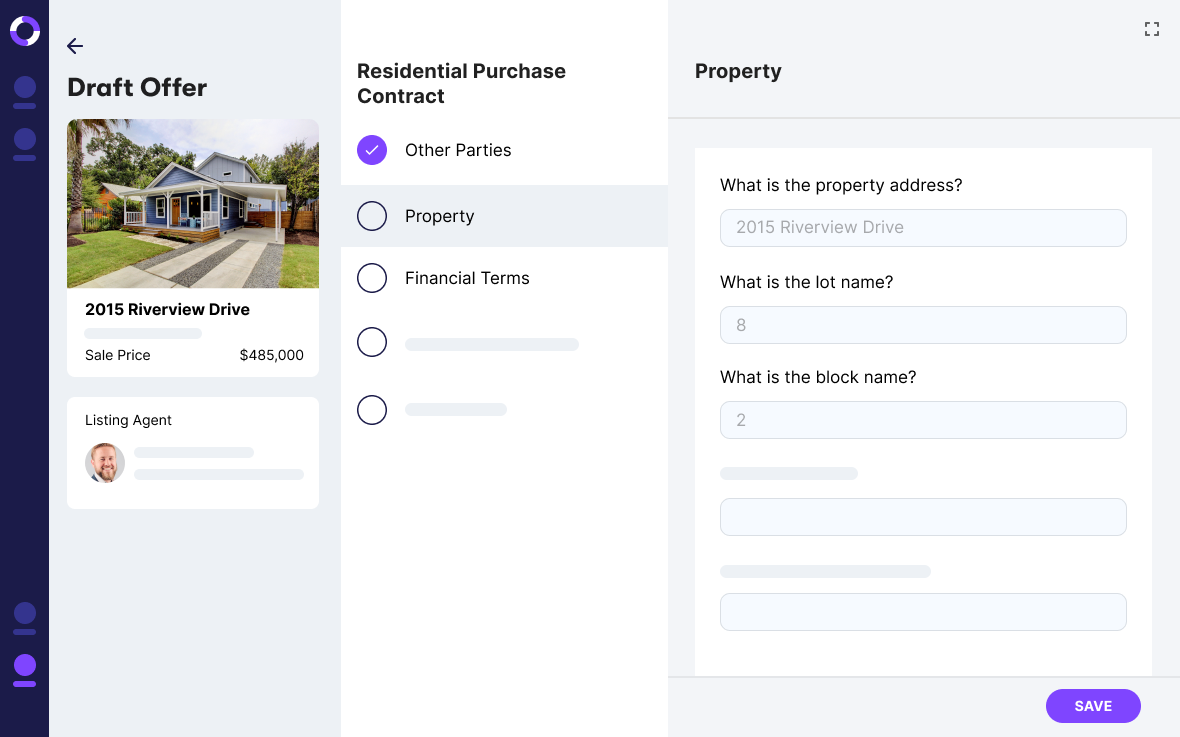Viewport: 1180px width, 737px height.
Task: Select the Property step circle
Action: [372, 216]
